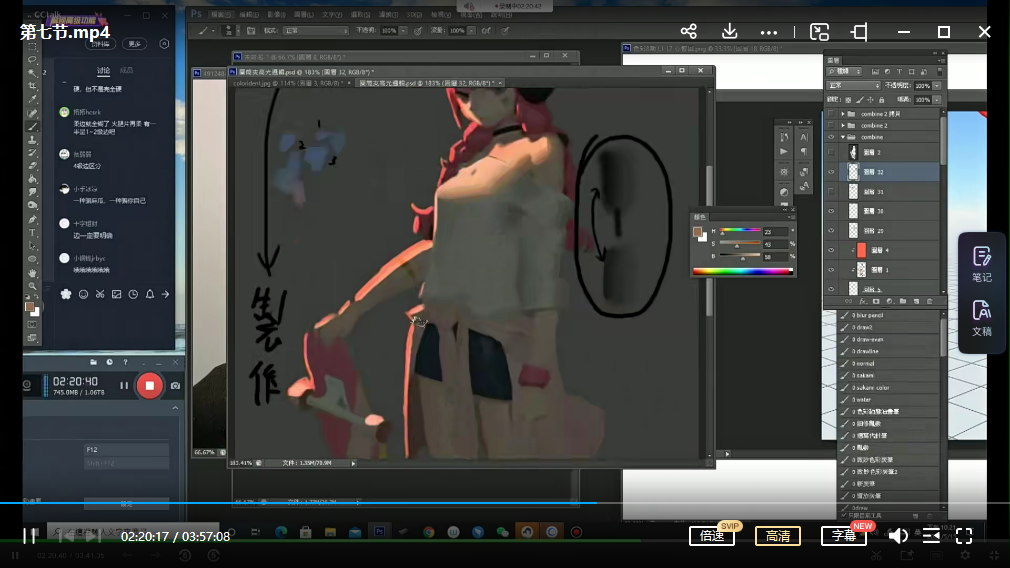Click the share icon in top bar

tap(688, 32)
